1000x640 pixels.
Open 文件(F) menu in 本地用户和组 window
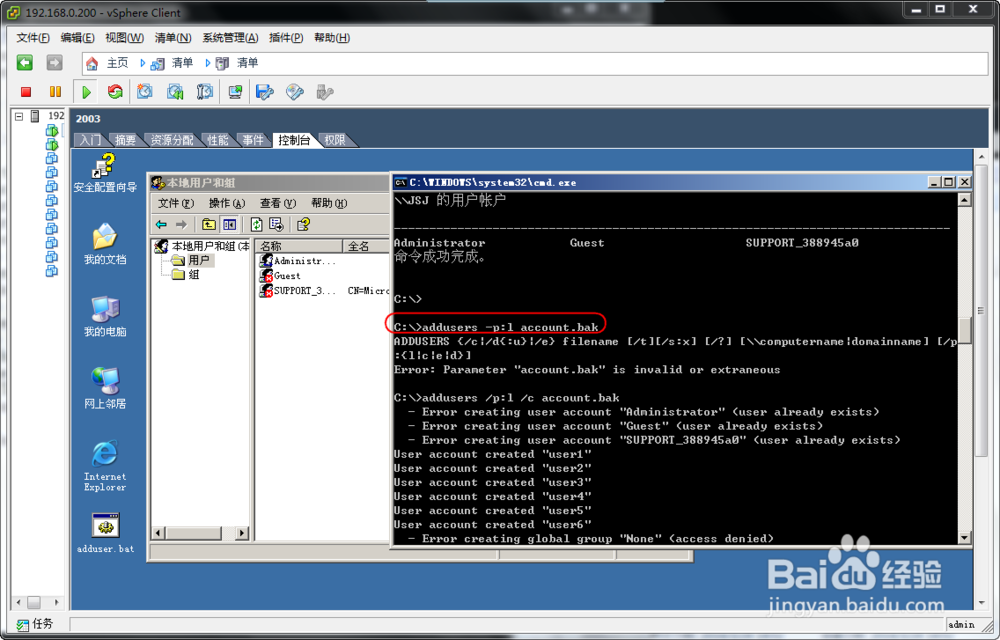(175, 203)
